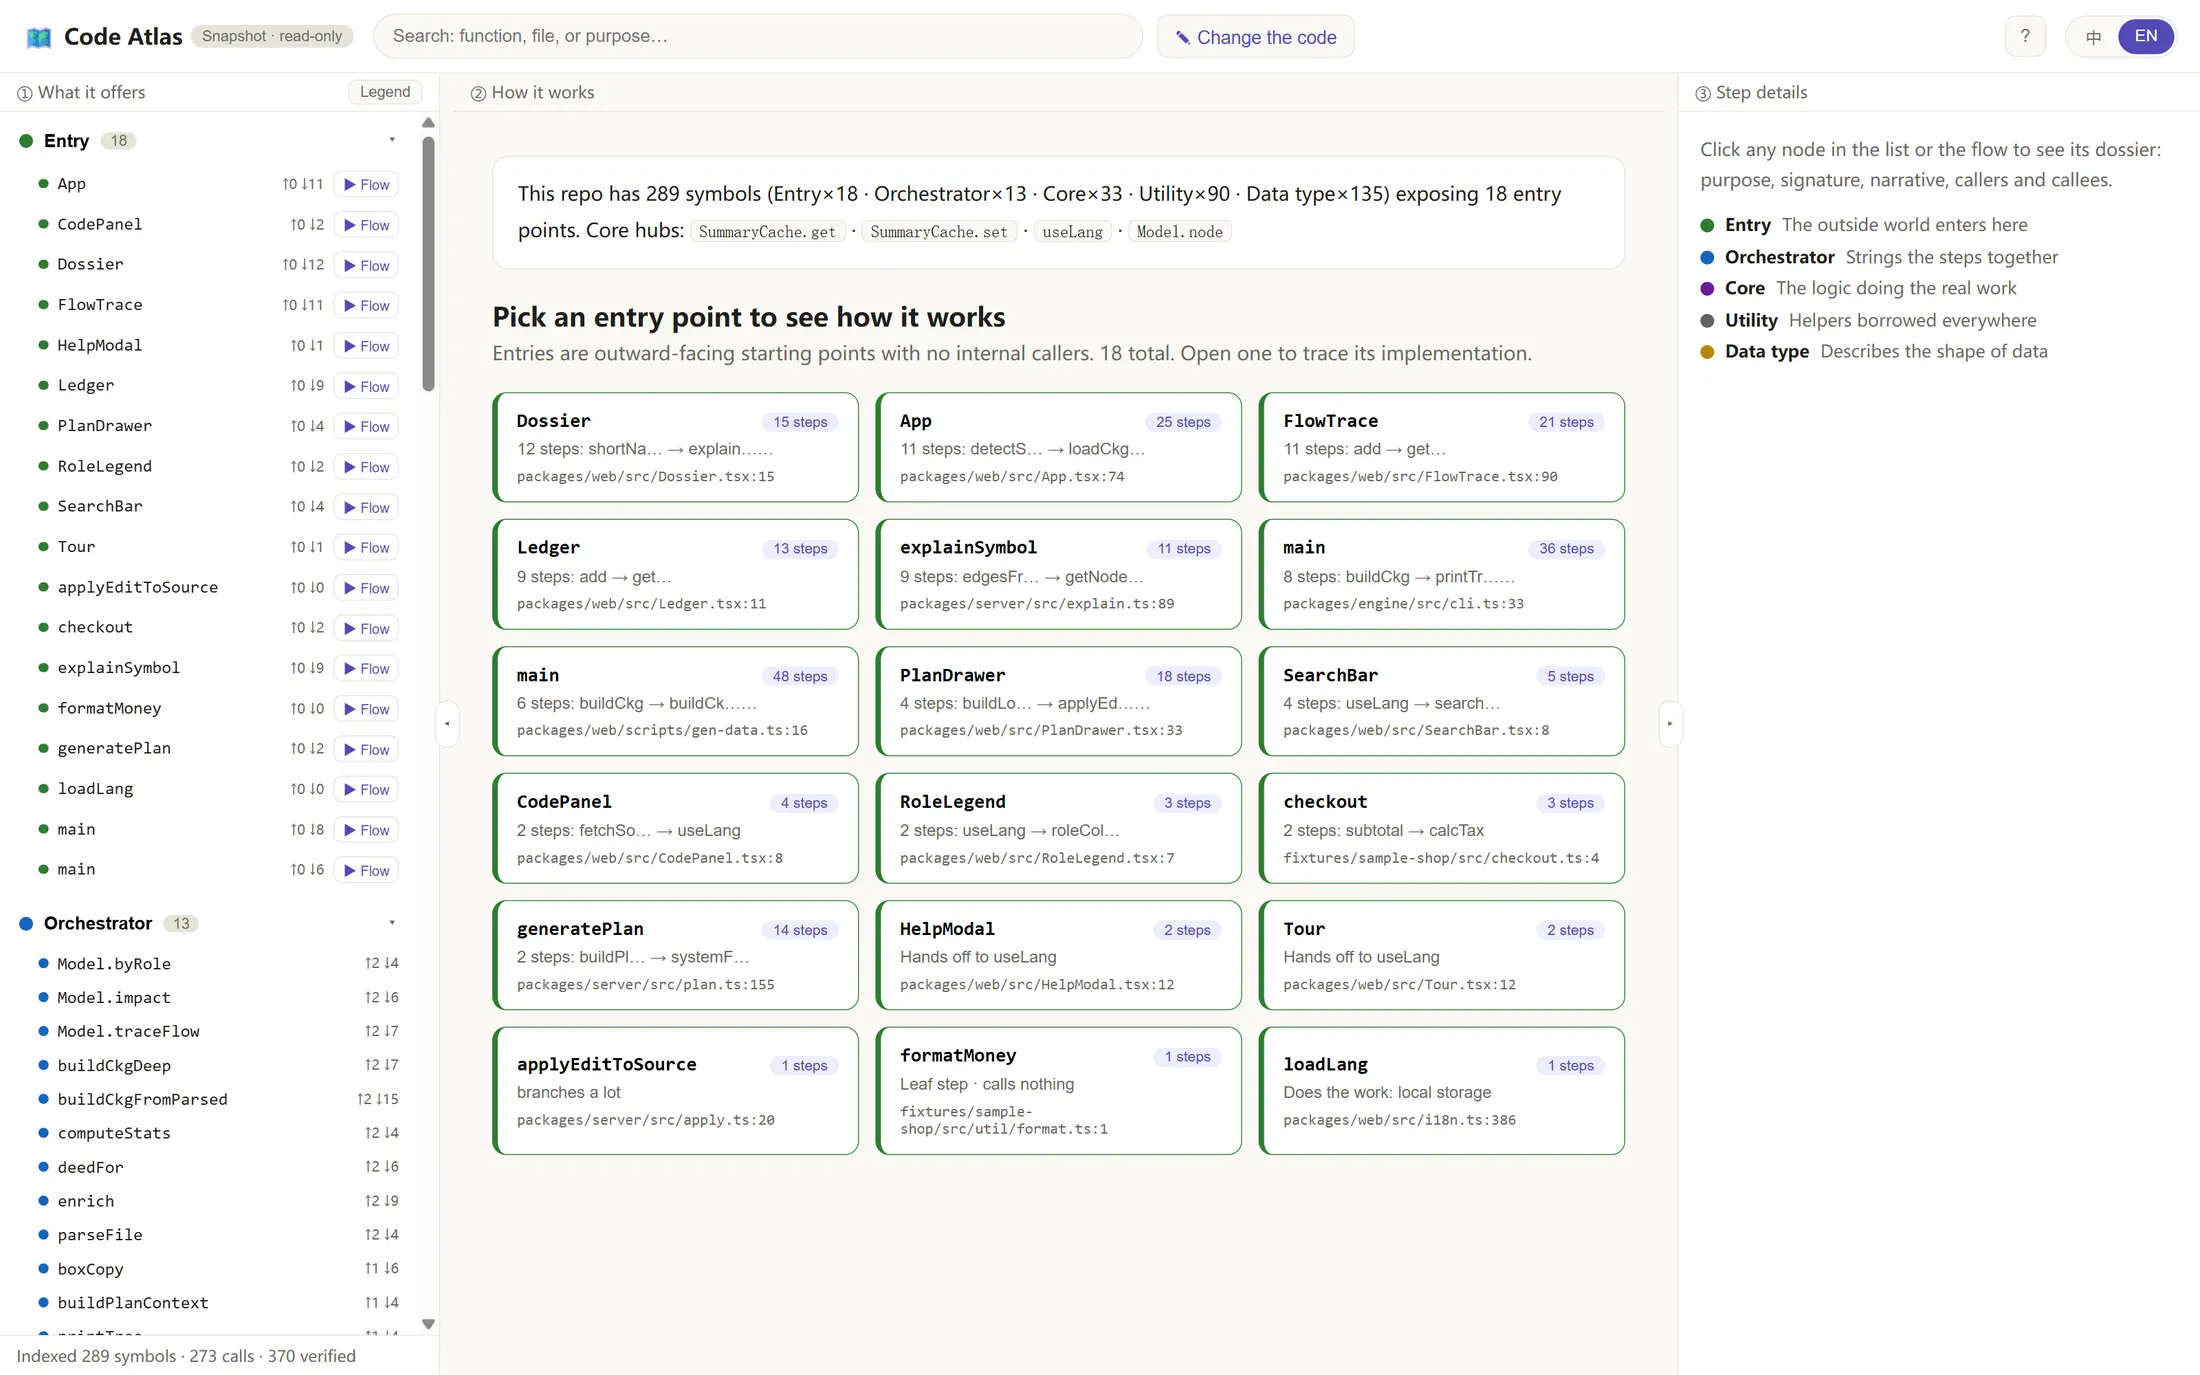2200x1375 pixels.
Task: Play the Flow for CodePanel
Action: (x=366, y=225)
